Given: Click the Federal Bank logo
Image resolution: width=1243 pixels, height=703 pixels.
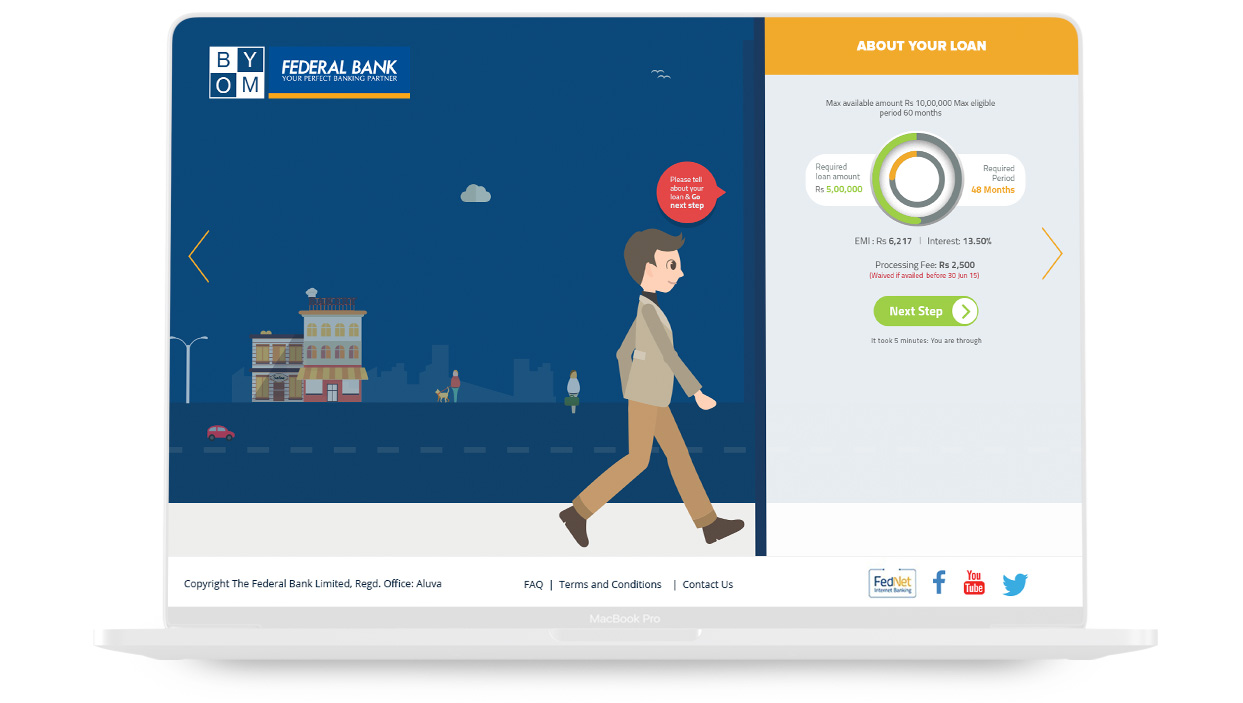Looking at the screenshot, I should (x=339, y=72).
